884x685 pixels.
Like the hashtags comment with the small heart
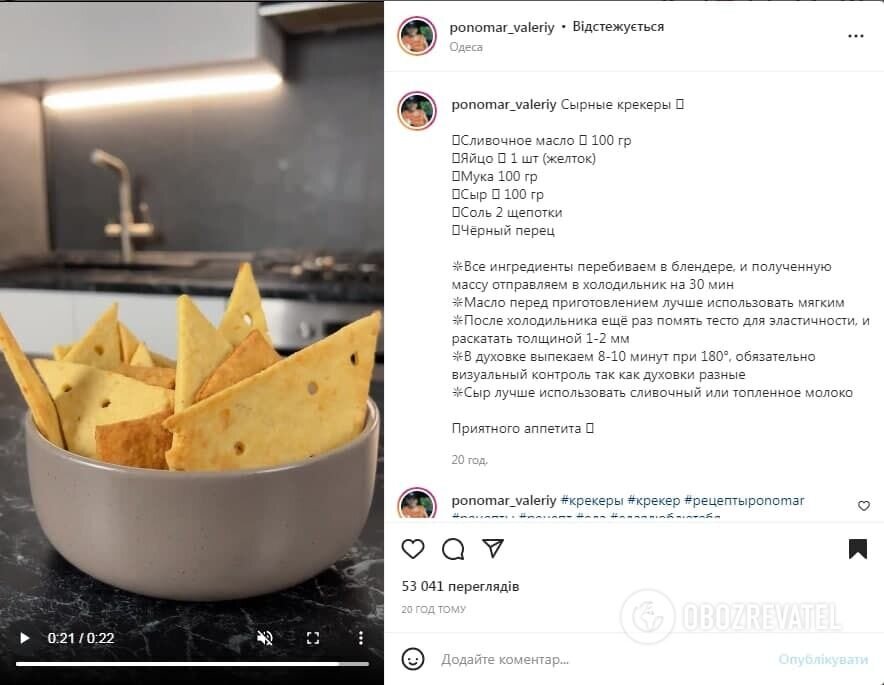[x=864, y=506]
